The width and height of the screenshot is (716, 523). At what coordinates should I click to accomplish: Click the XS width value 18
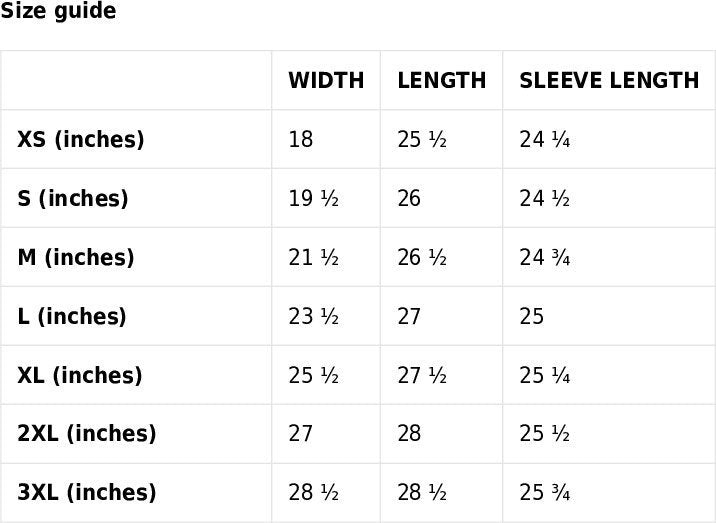301,140
